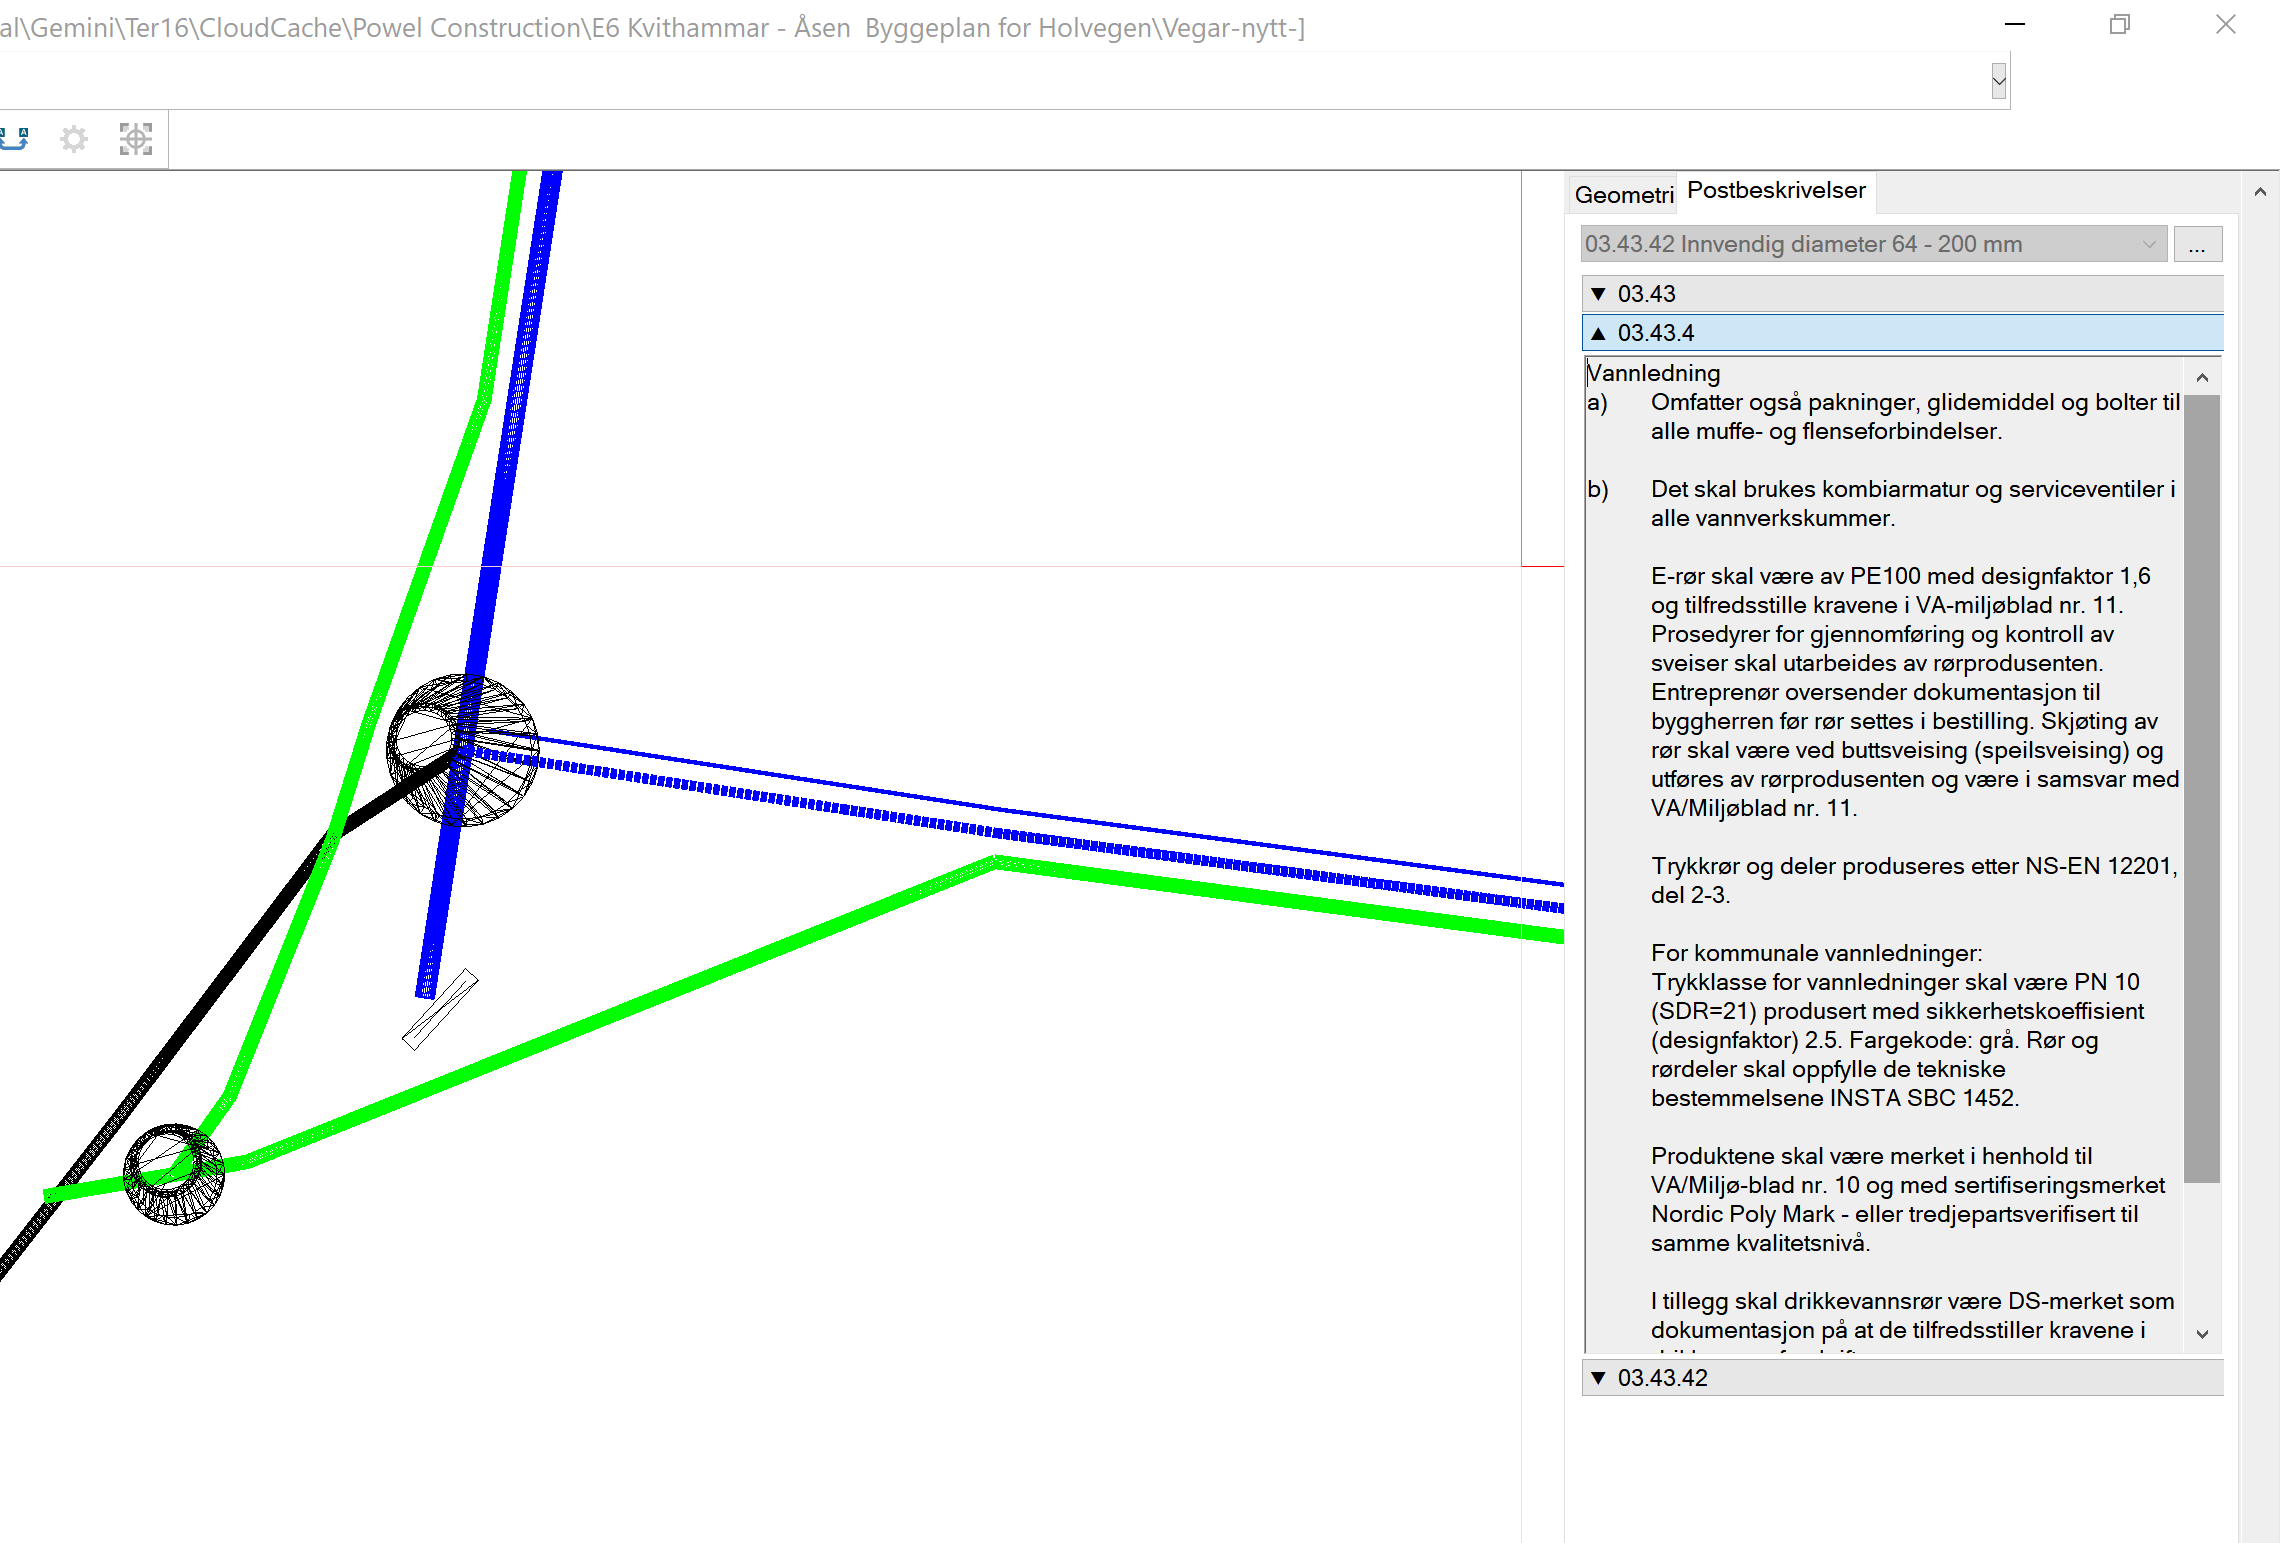The height and width of the screenshot is (1543, 2281).
Task: Click the panel's outer scroll-up chevron
Action: [x=2260, y=192]
